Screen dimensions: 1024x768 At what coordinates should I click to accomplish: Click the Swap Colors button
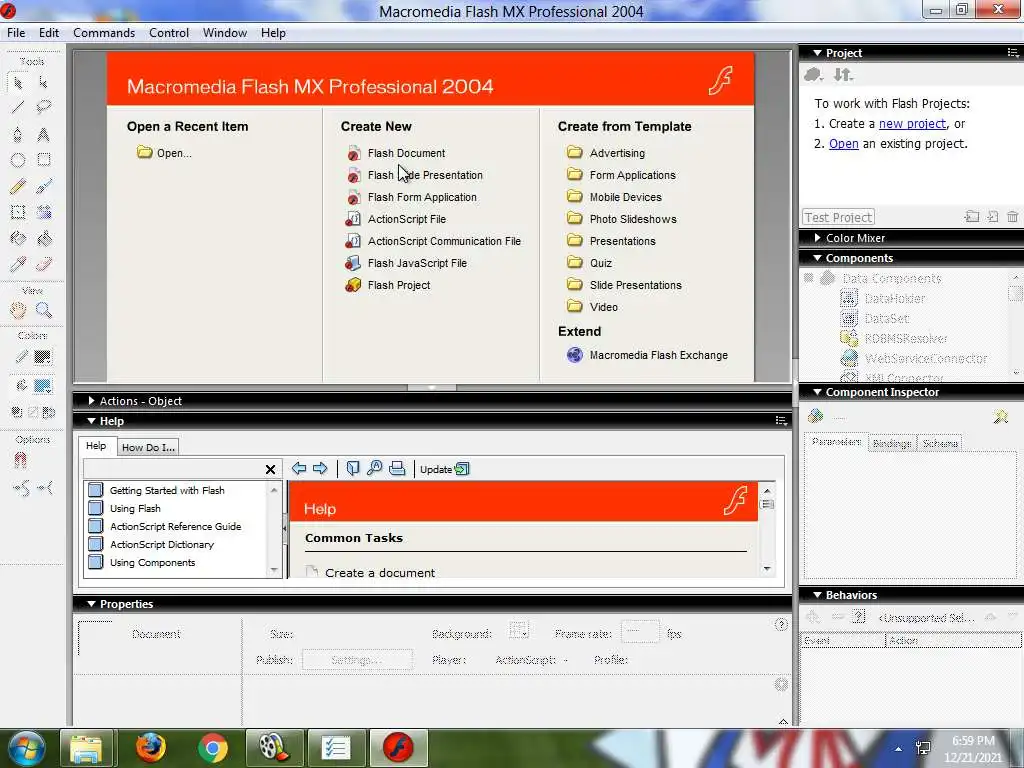[49, 412]
